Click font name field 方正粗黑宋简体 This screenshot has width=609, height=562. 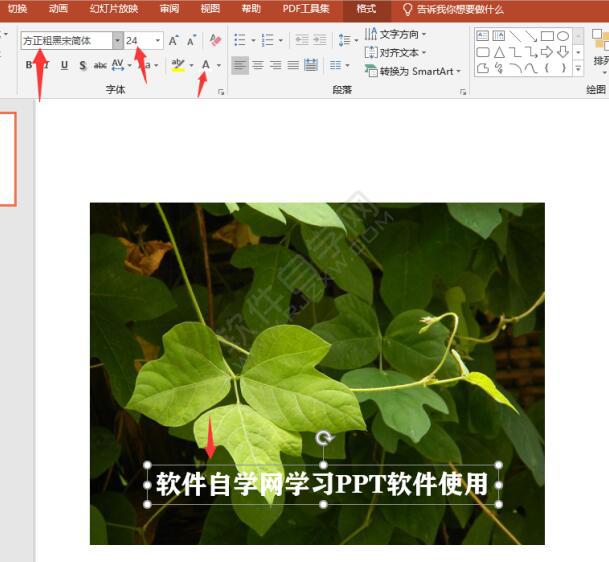coord(67,40)
